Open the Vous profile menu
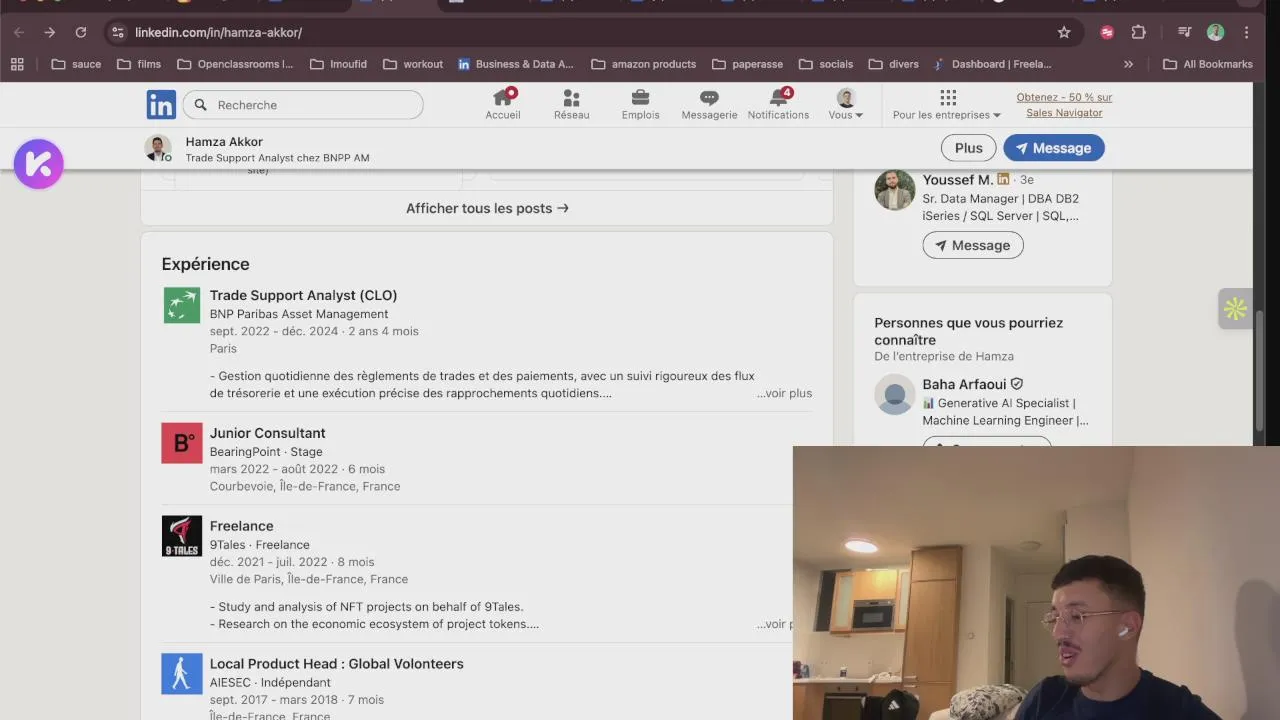Screen dimensions: 1280x720 click(x=846, y=104)
